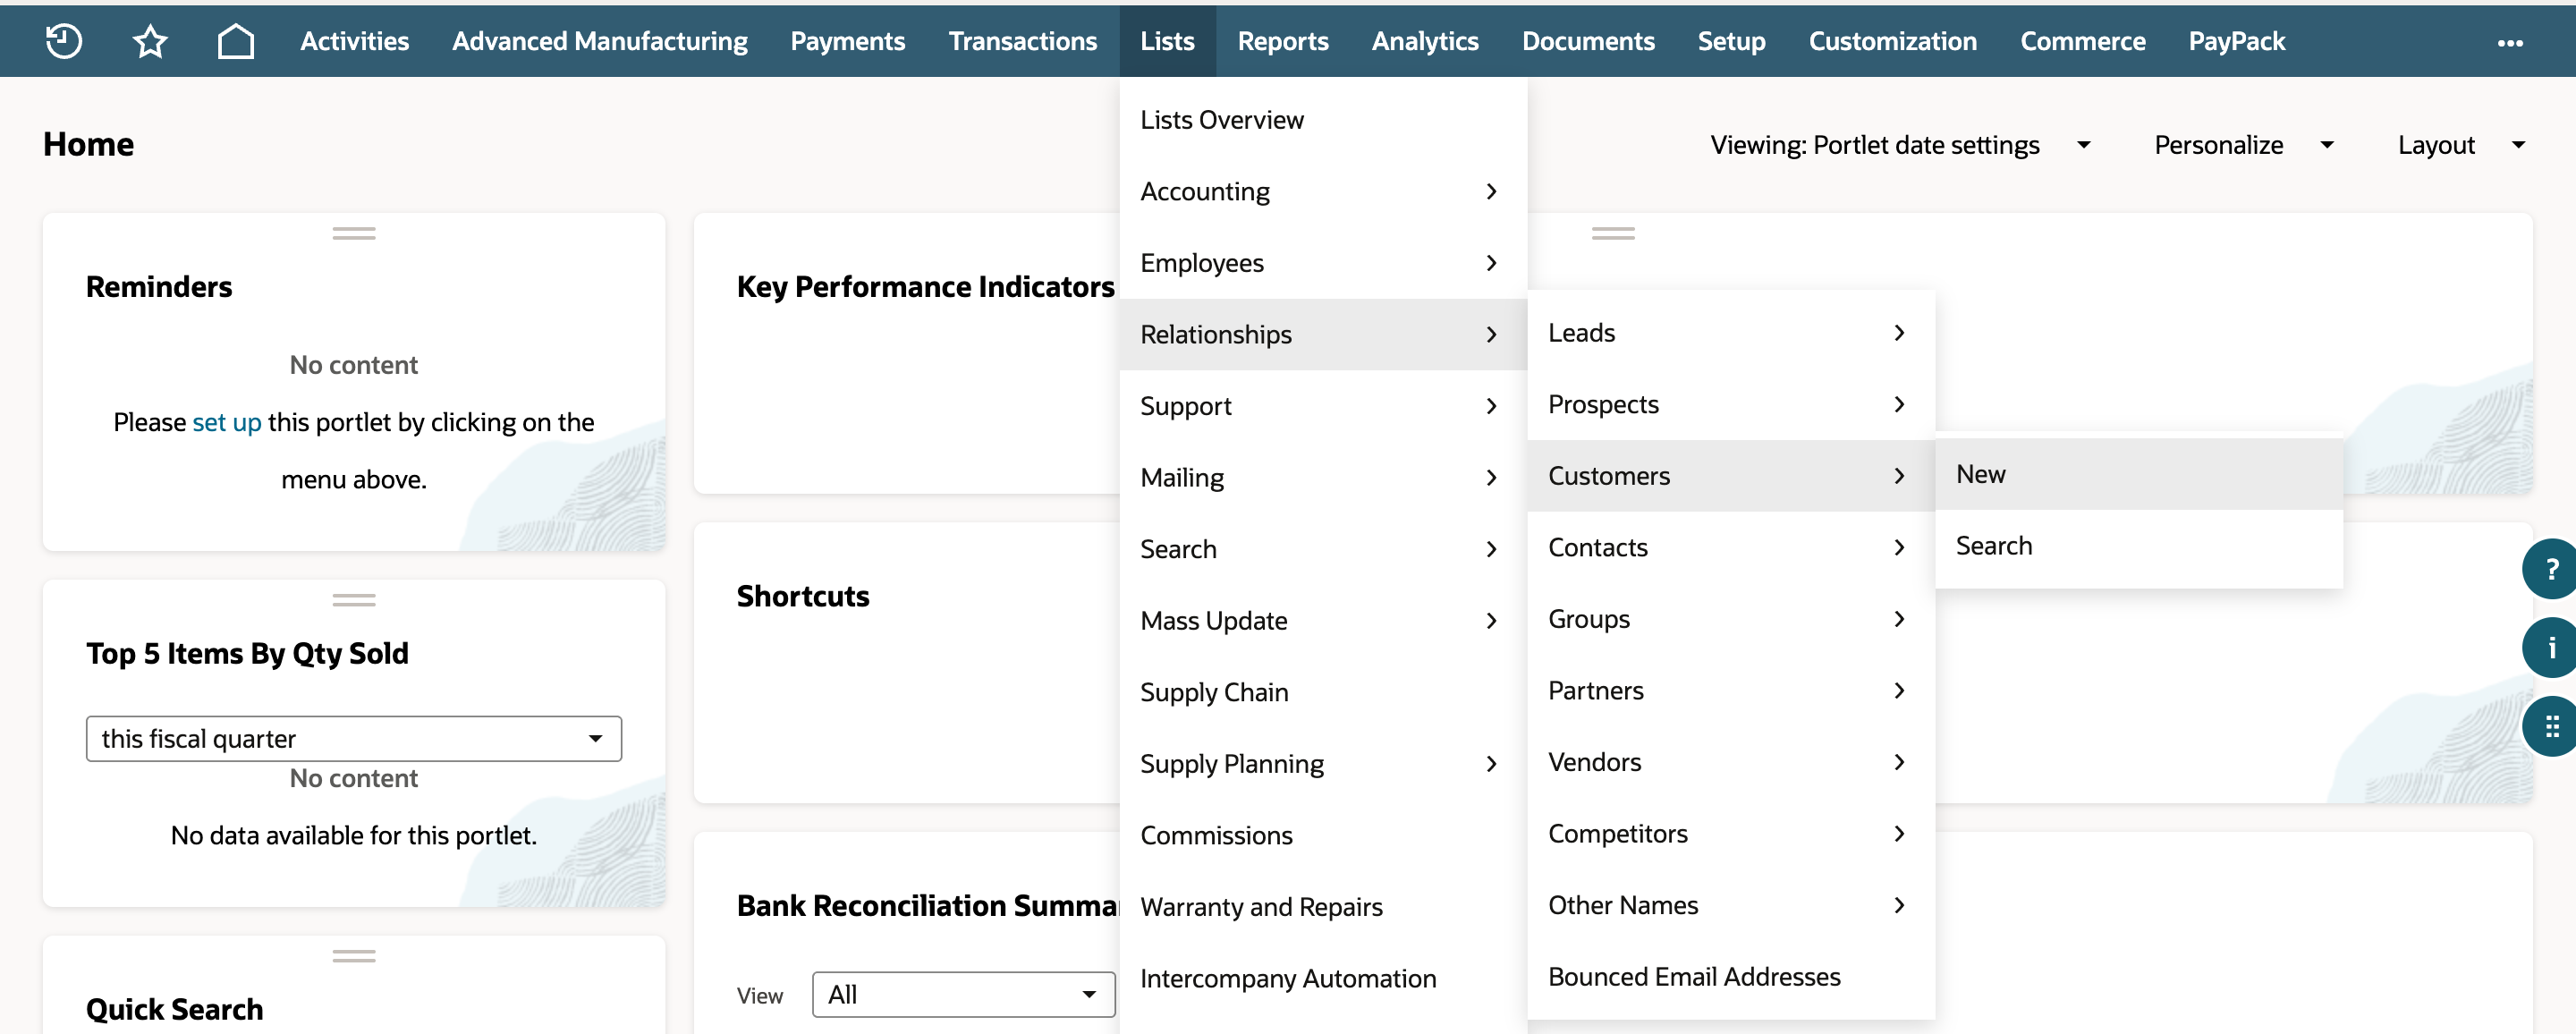Open the Mailing submenu
The height and width of the screenshot is (1034, 2576).
click(1323, 478)
